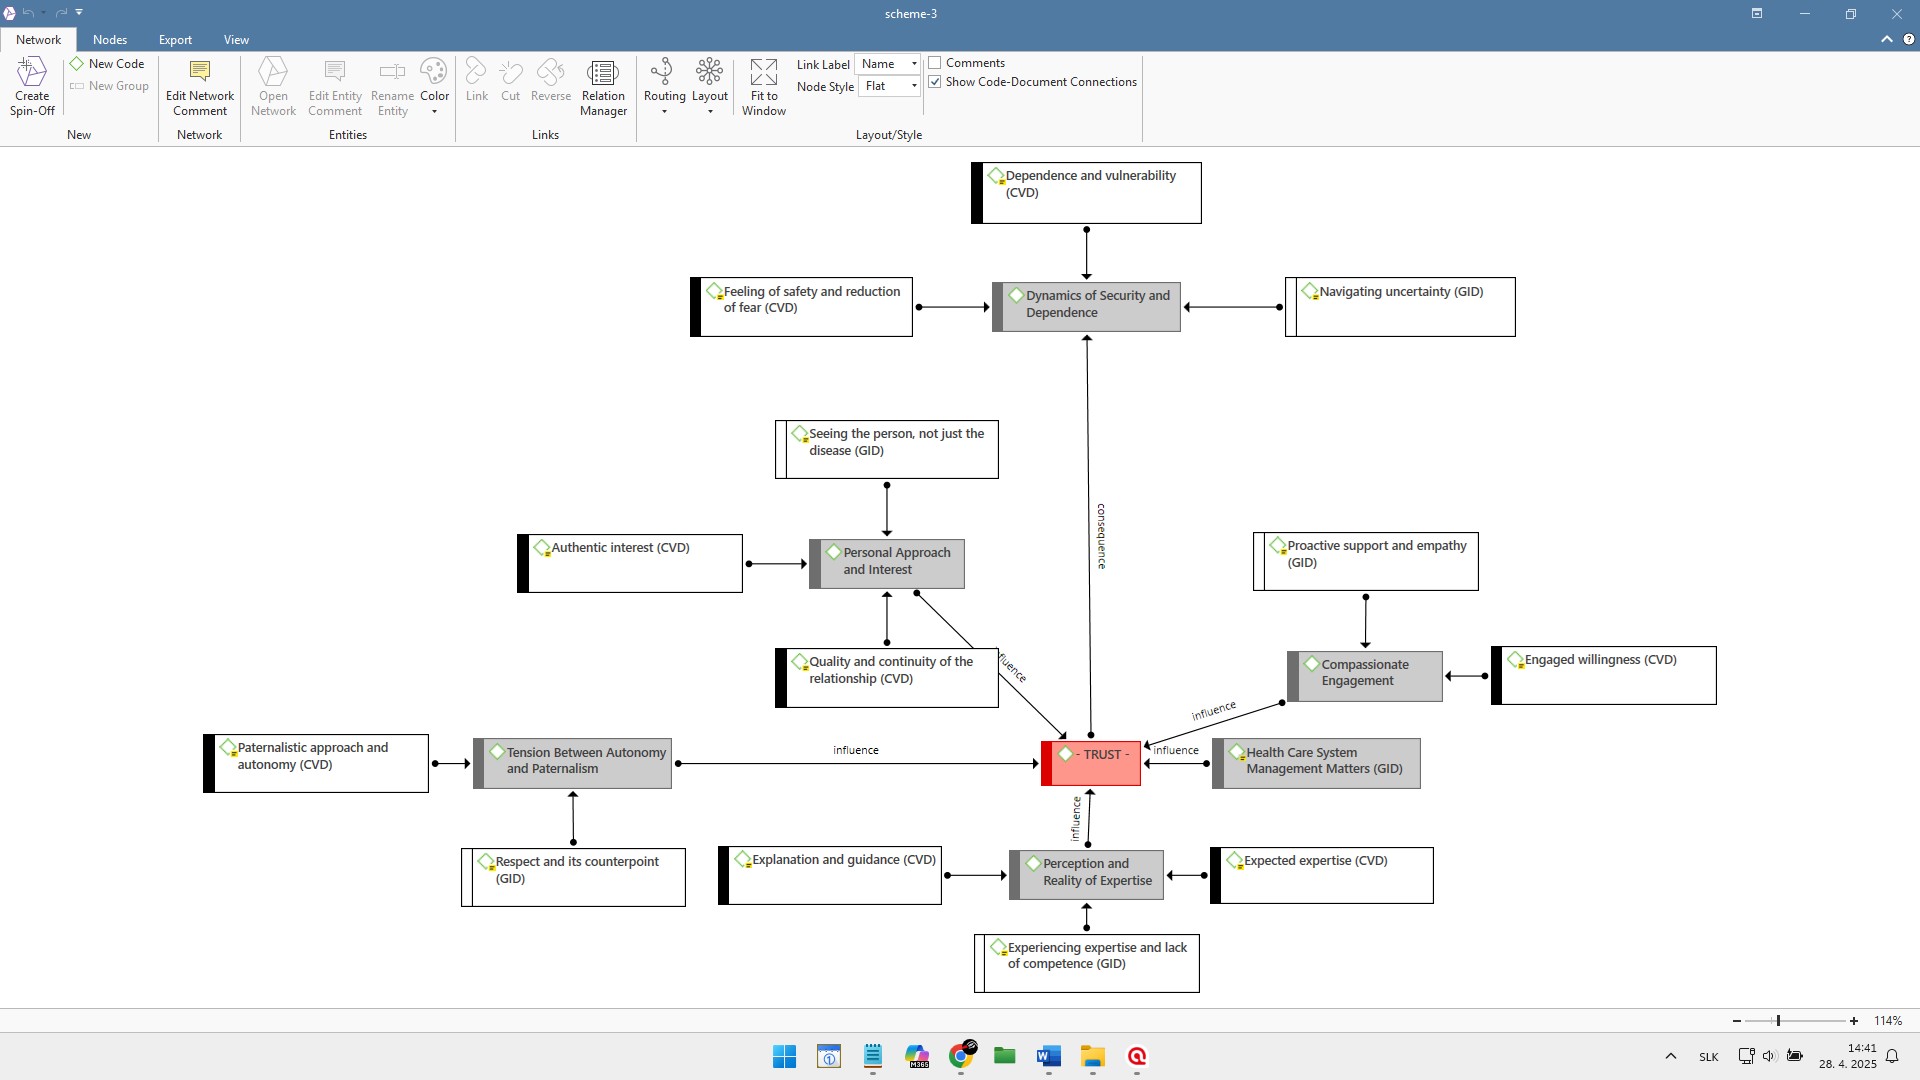1920x1080 pixels.
Task: Open quick access toolbar customize arrow
Action: coord(79,13)
